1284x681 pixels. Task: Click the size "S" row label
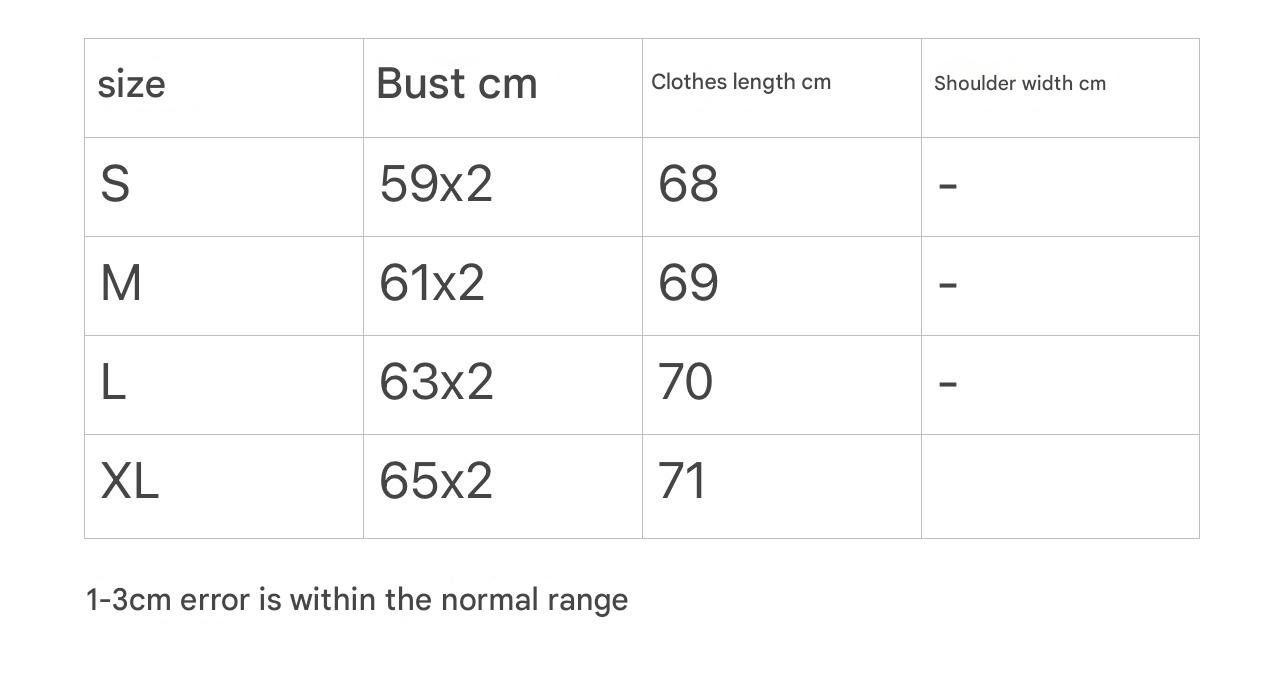(115, 185)
